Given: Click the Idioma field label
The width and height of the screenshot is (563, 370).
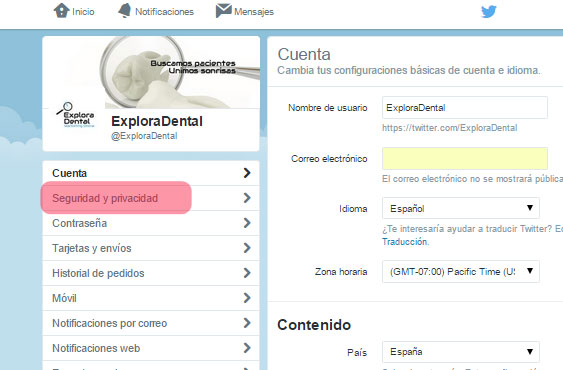Looking at the screenshot, I should click(x=353, y=209).
